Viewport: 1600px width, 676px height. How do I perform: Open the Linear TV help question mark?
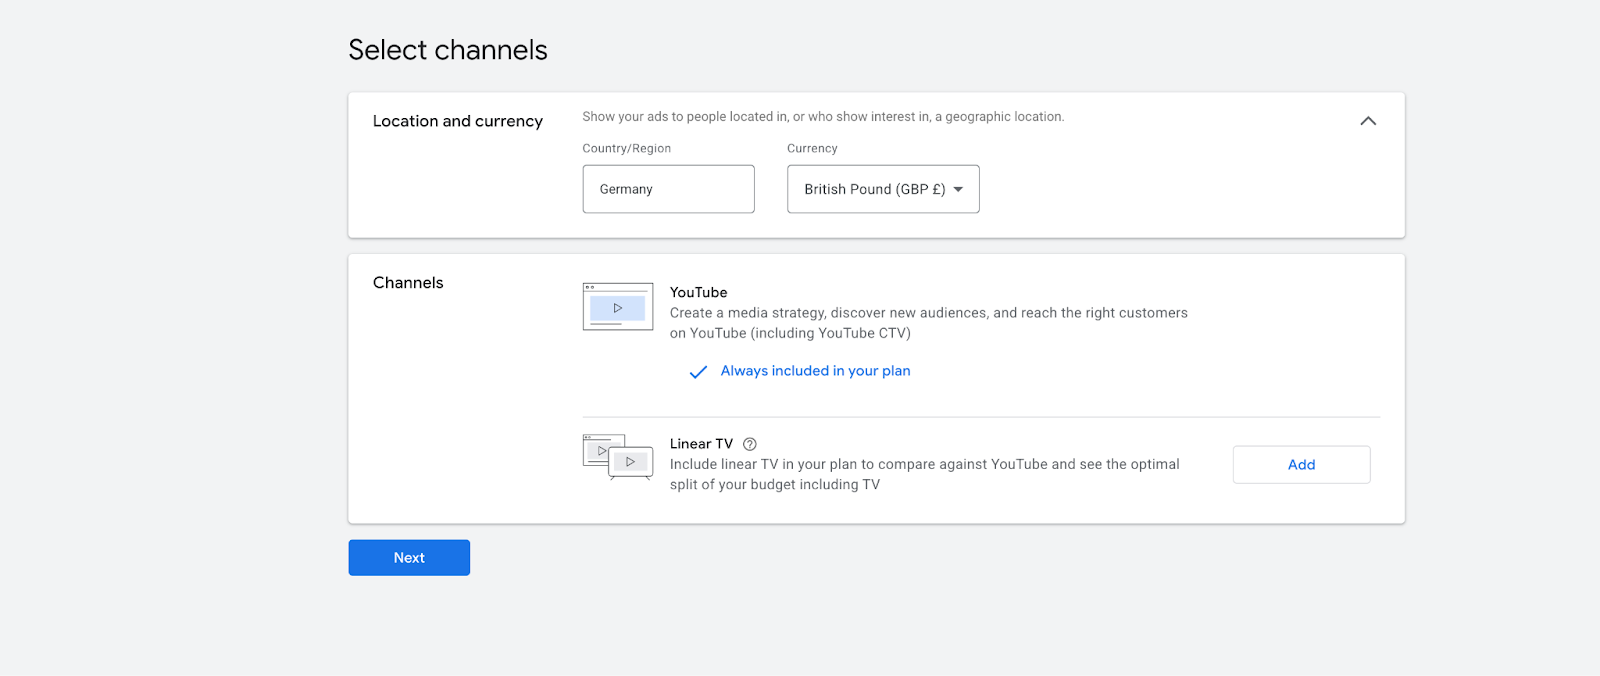(x=750, y=444)
